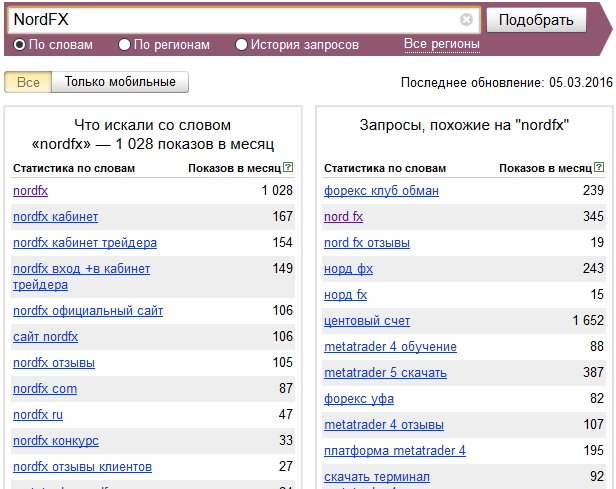Click the '243' value for норд фх

coord(594,269)
